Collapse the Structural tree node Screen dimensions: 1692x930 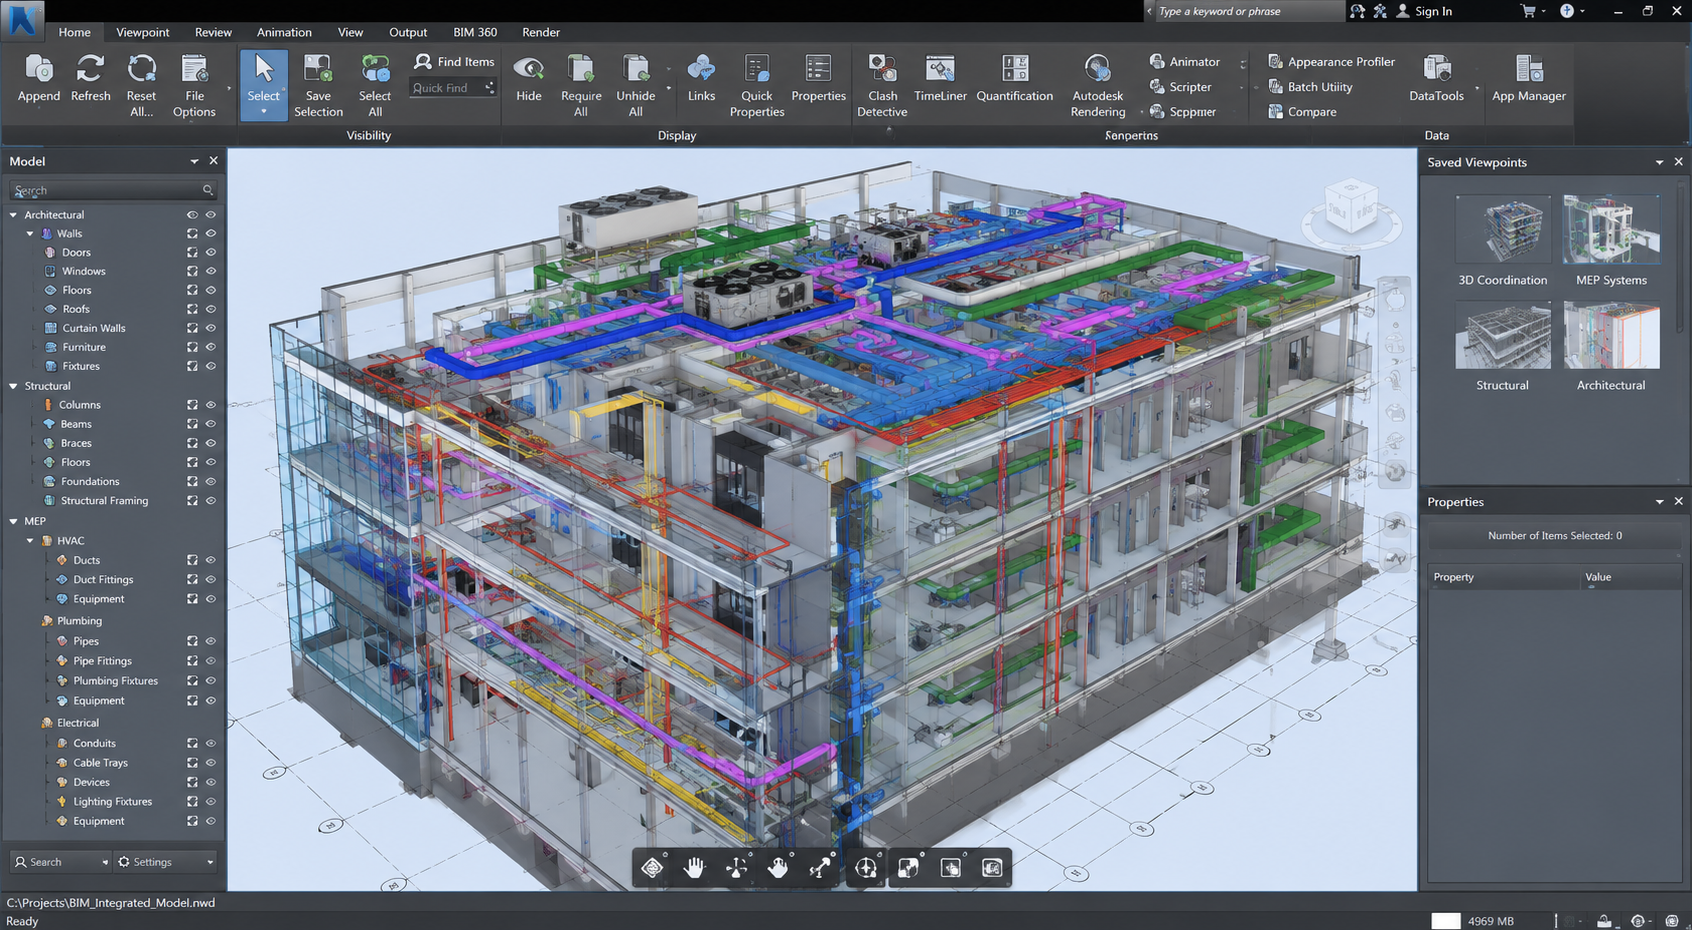(x=13, y=386)
